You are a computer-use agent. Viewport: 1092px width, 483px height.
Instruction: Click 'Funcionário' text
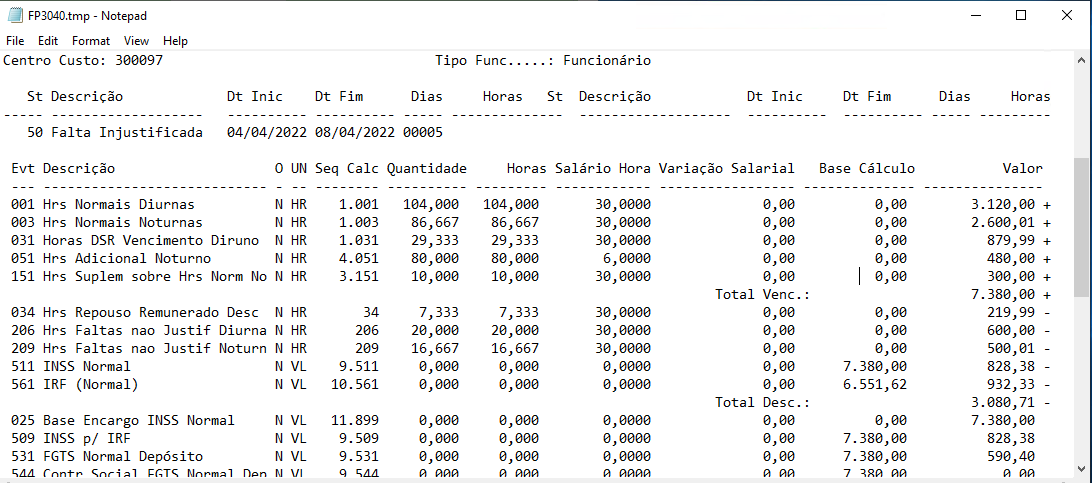(x=607, y=61)
